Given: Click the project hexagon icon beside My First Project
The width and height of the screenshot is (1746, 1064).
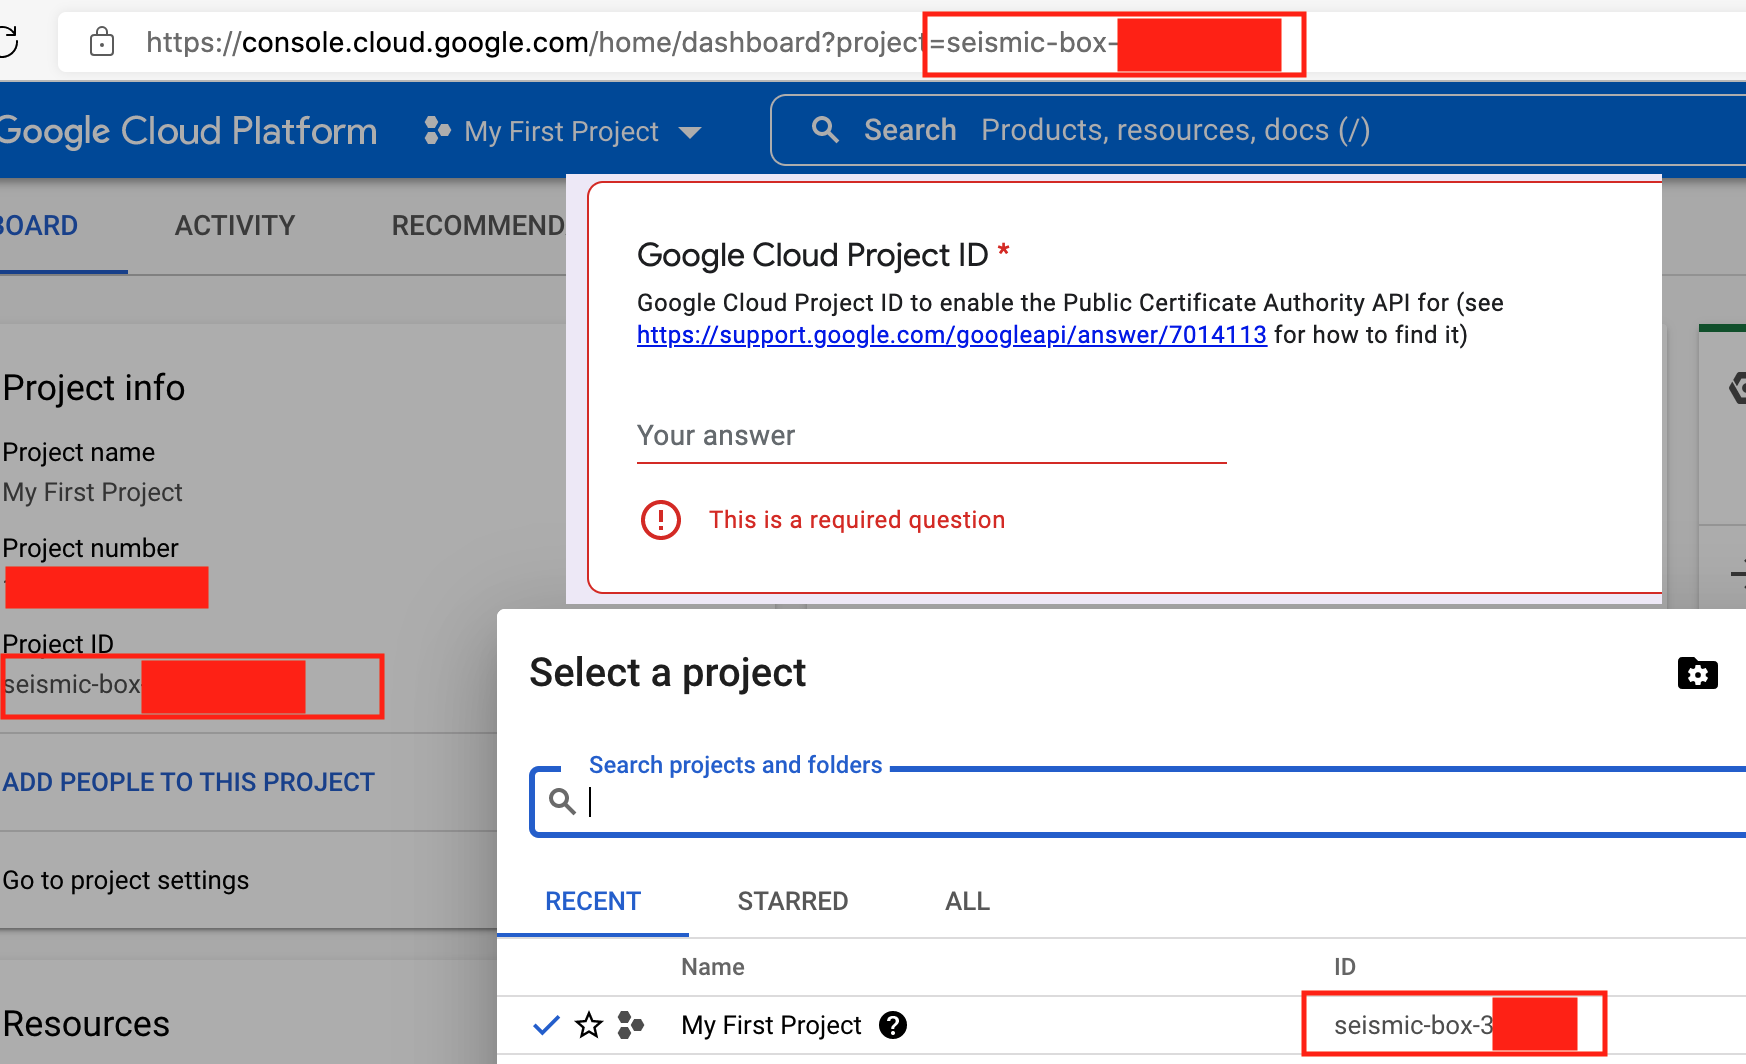Looking at the screenshot, I should tap(437, 131).
